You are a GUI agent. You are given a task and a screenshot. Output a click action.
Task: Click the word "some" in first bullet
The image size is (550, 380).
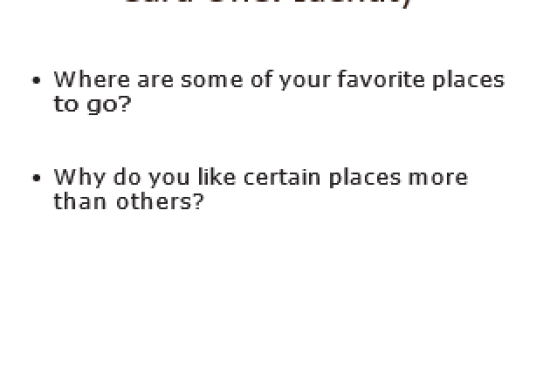(212, 81)
